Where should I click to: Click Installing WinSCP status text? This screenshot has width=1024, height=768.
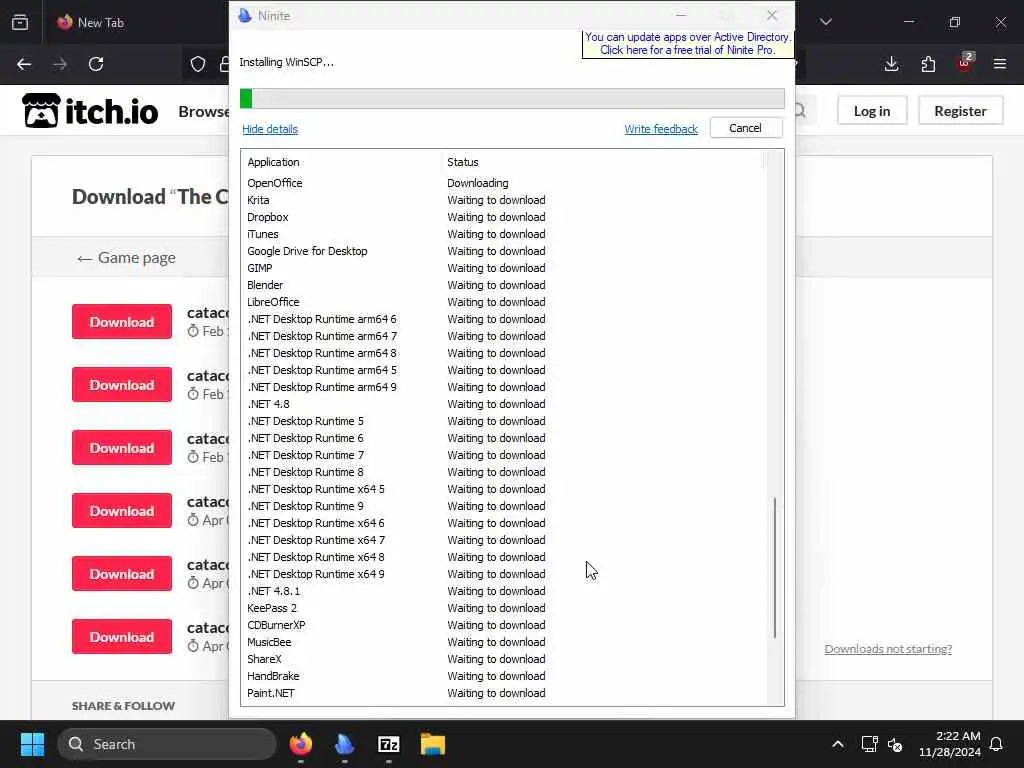[286, 62]
